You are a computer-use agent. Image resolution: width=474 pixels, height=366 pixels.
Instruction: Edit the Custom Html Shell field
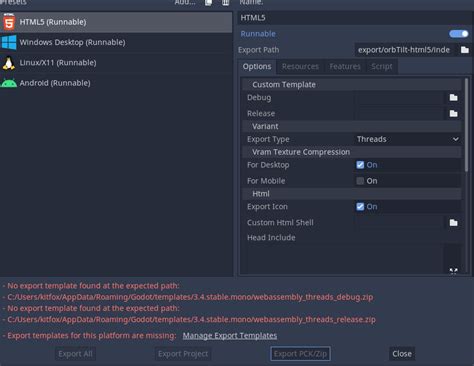[400, 223]
